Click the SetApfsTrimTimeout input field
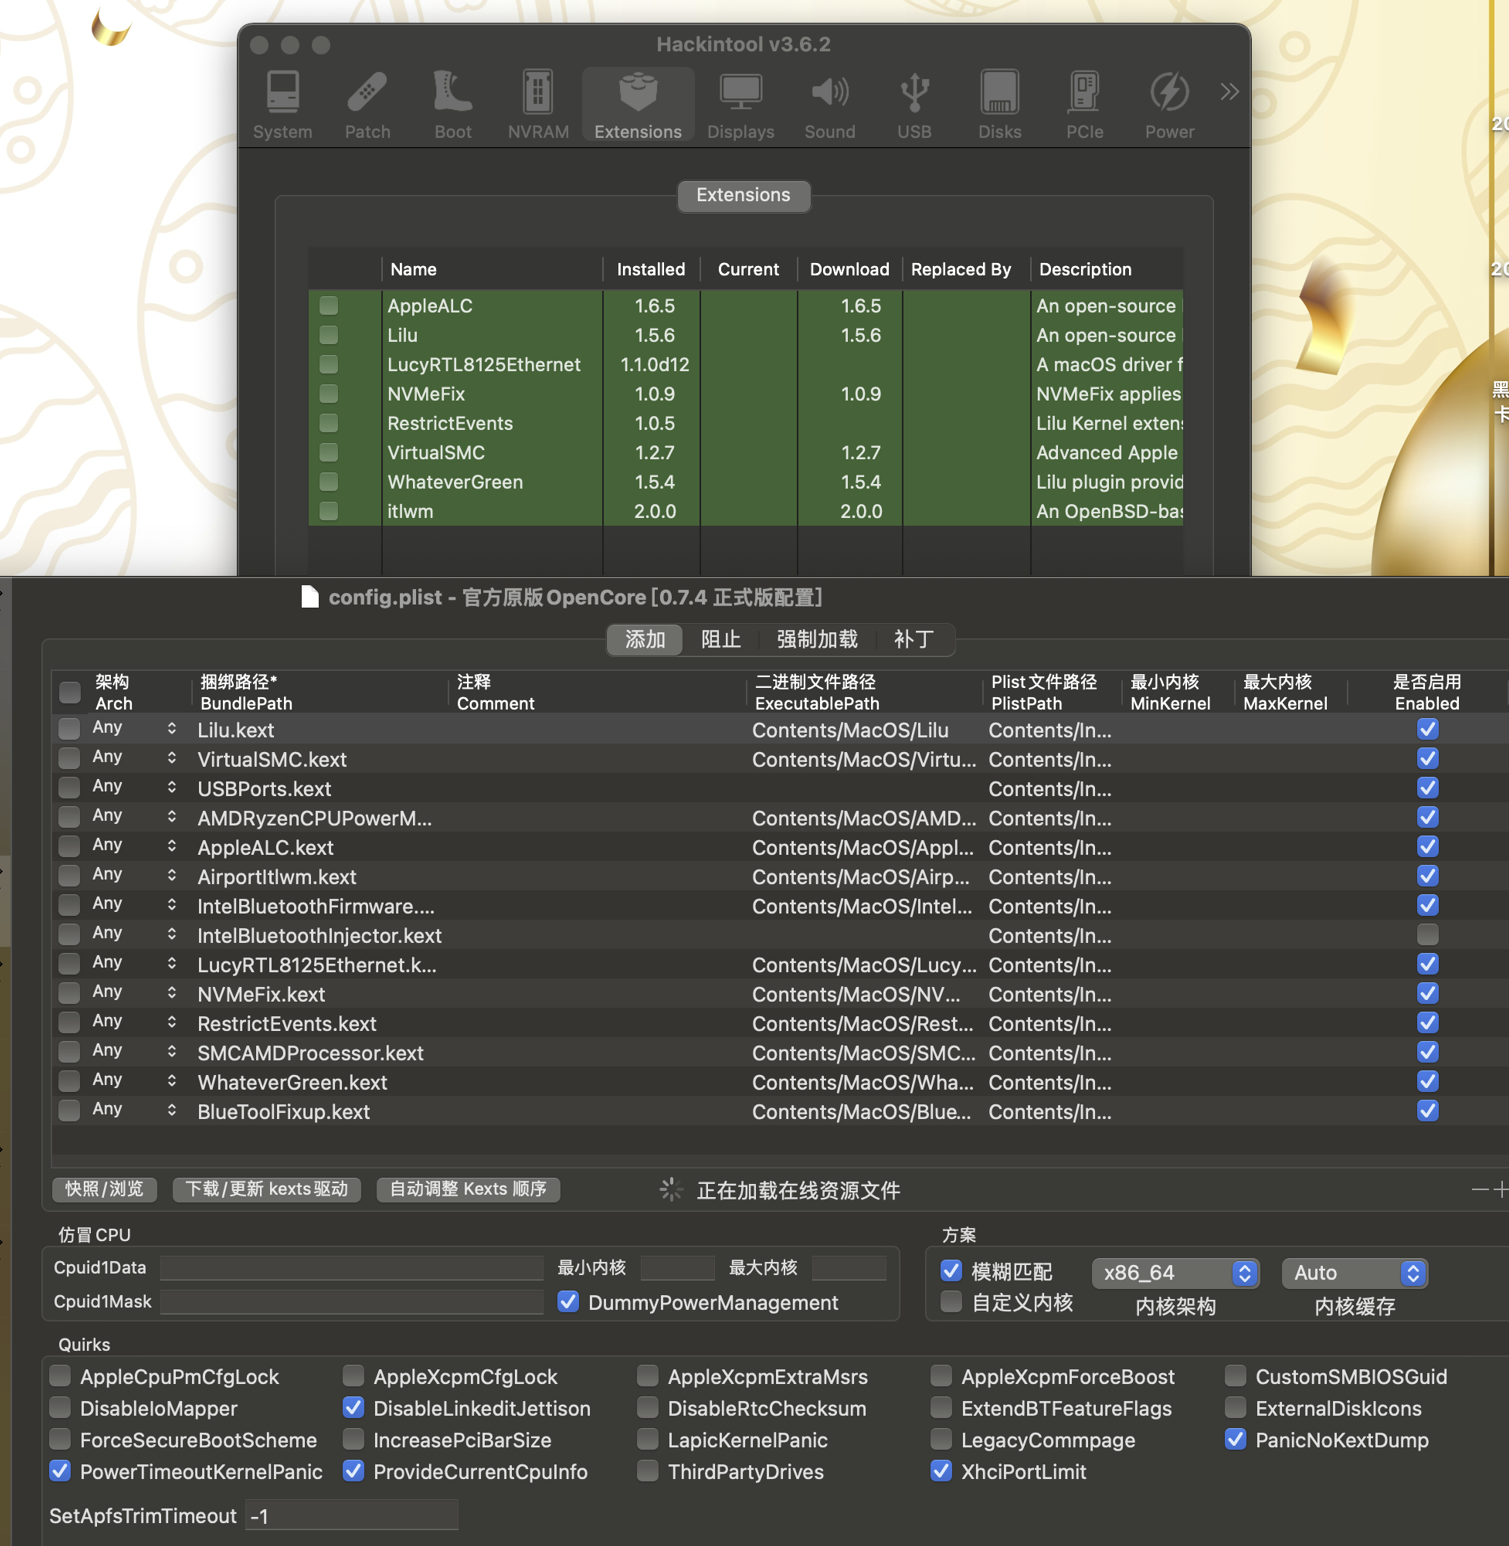Screen dimensions: 1509x1546 click(351, 1516)
